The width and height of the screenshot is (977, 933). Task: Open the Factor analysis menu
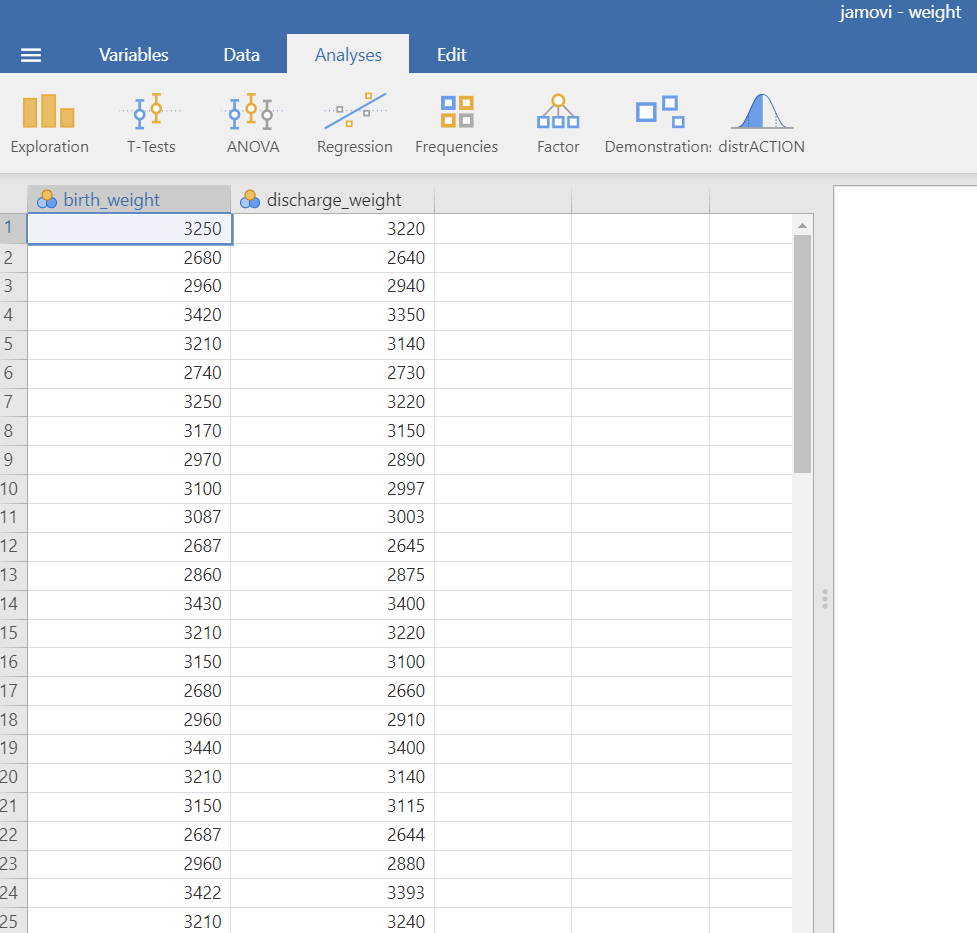(558, 123)
